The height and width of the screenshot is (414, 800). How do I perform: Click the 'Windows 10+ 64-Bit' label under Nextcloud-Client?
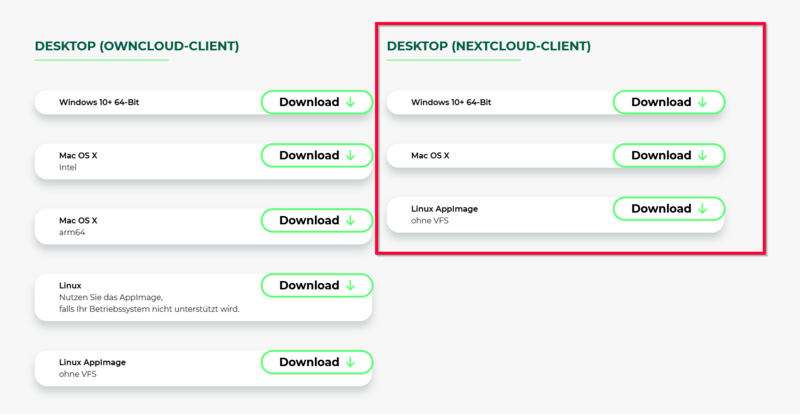(451, 102)
